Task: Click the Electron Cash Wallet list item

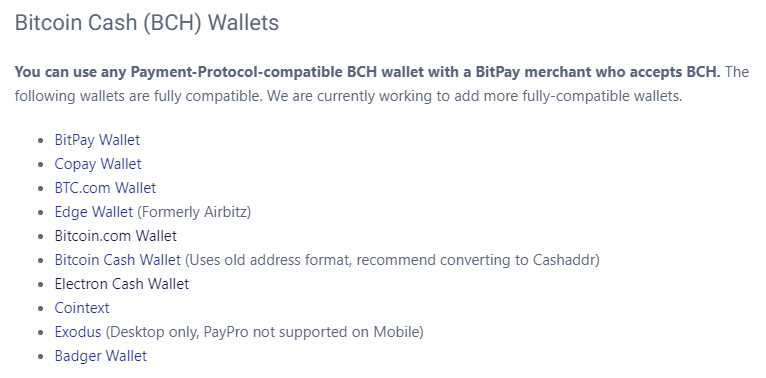Action: [x=122, y=284]
